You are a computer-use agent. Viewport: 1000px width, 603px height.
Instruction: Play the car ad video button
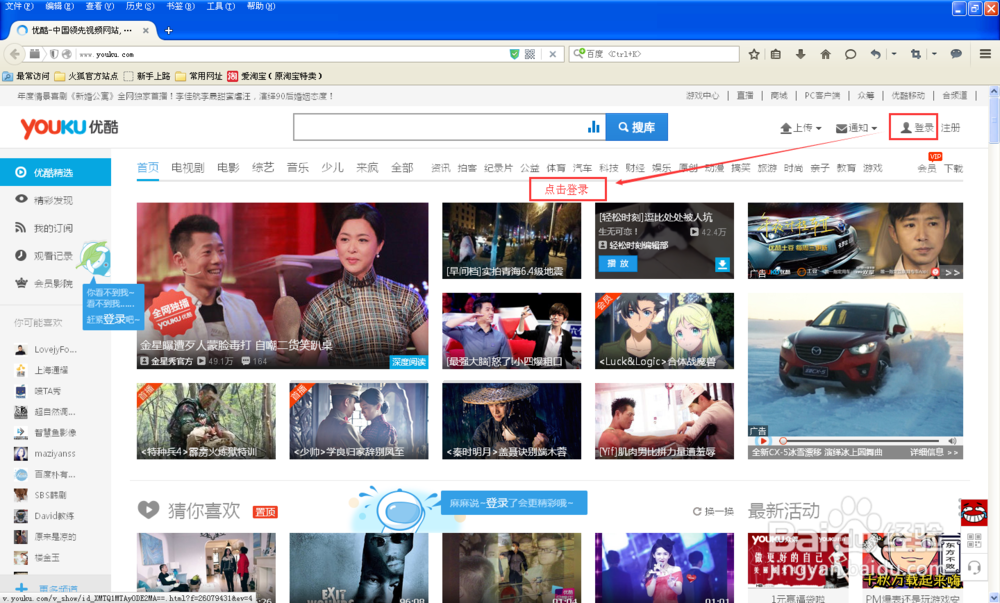[761, 440]
